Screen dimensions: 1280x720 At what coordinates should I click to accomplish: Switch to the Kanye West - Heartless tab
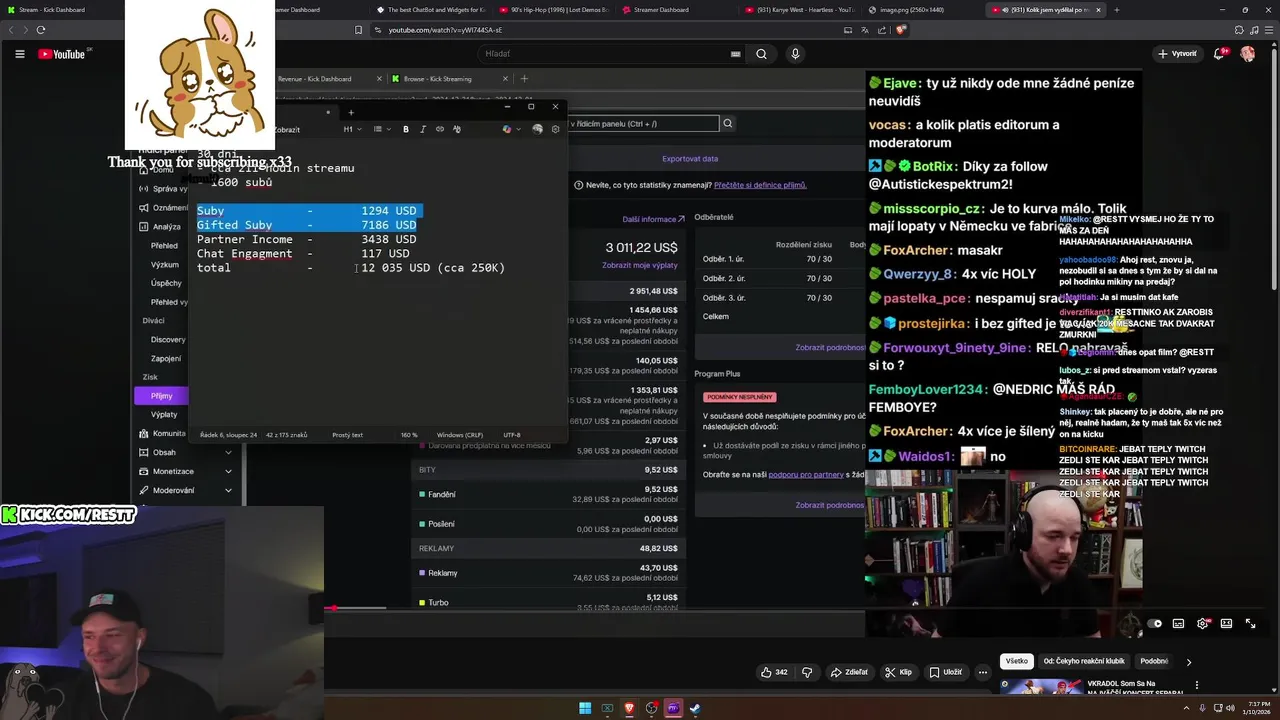click(800, 10)
